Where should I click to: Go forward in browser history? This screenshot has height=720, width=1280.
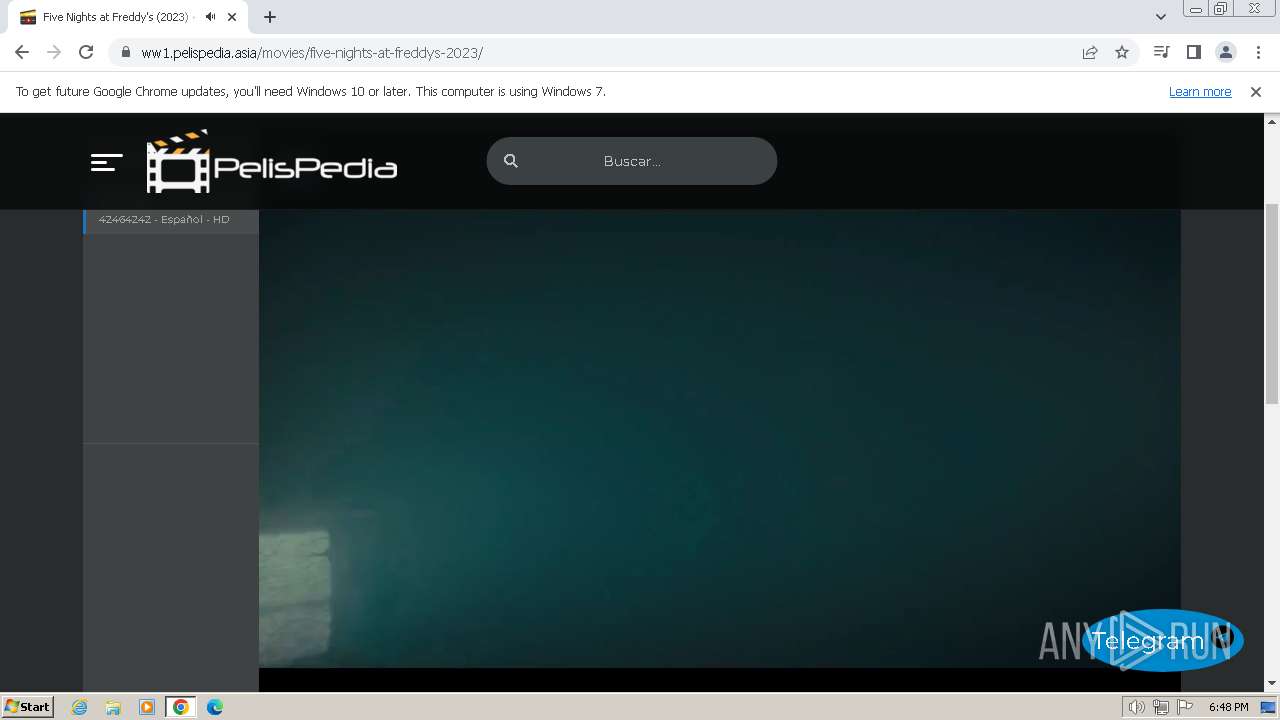point(54,52)
